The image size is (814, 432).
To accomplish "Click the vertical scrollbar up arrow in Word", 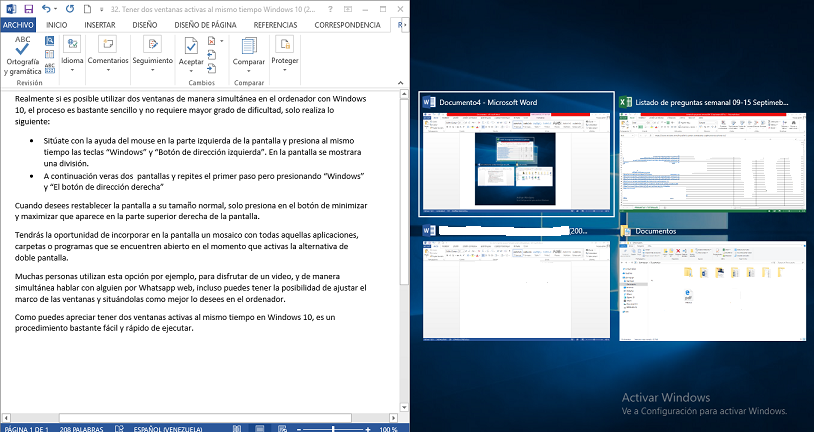I will pyautogui.click(x=404, y=94).
